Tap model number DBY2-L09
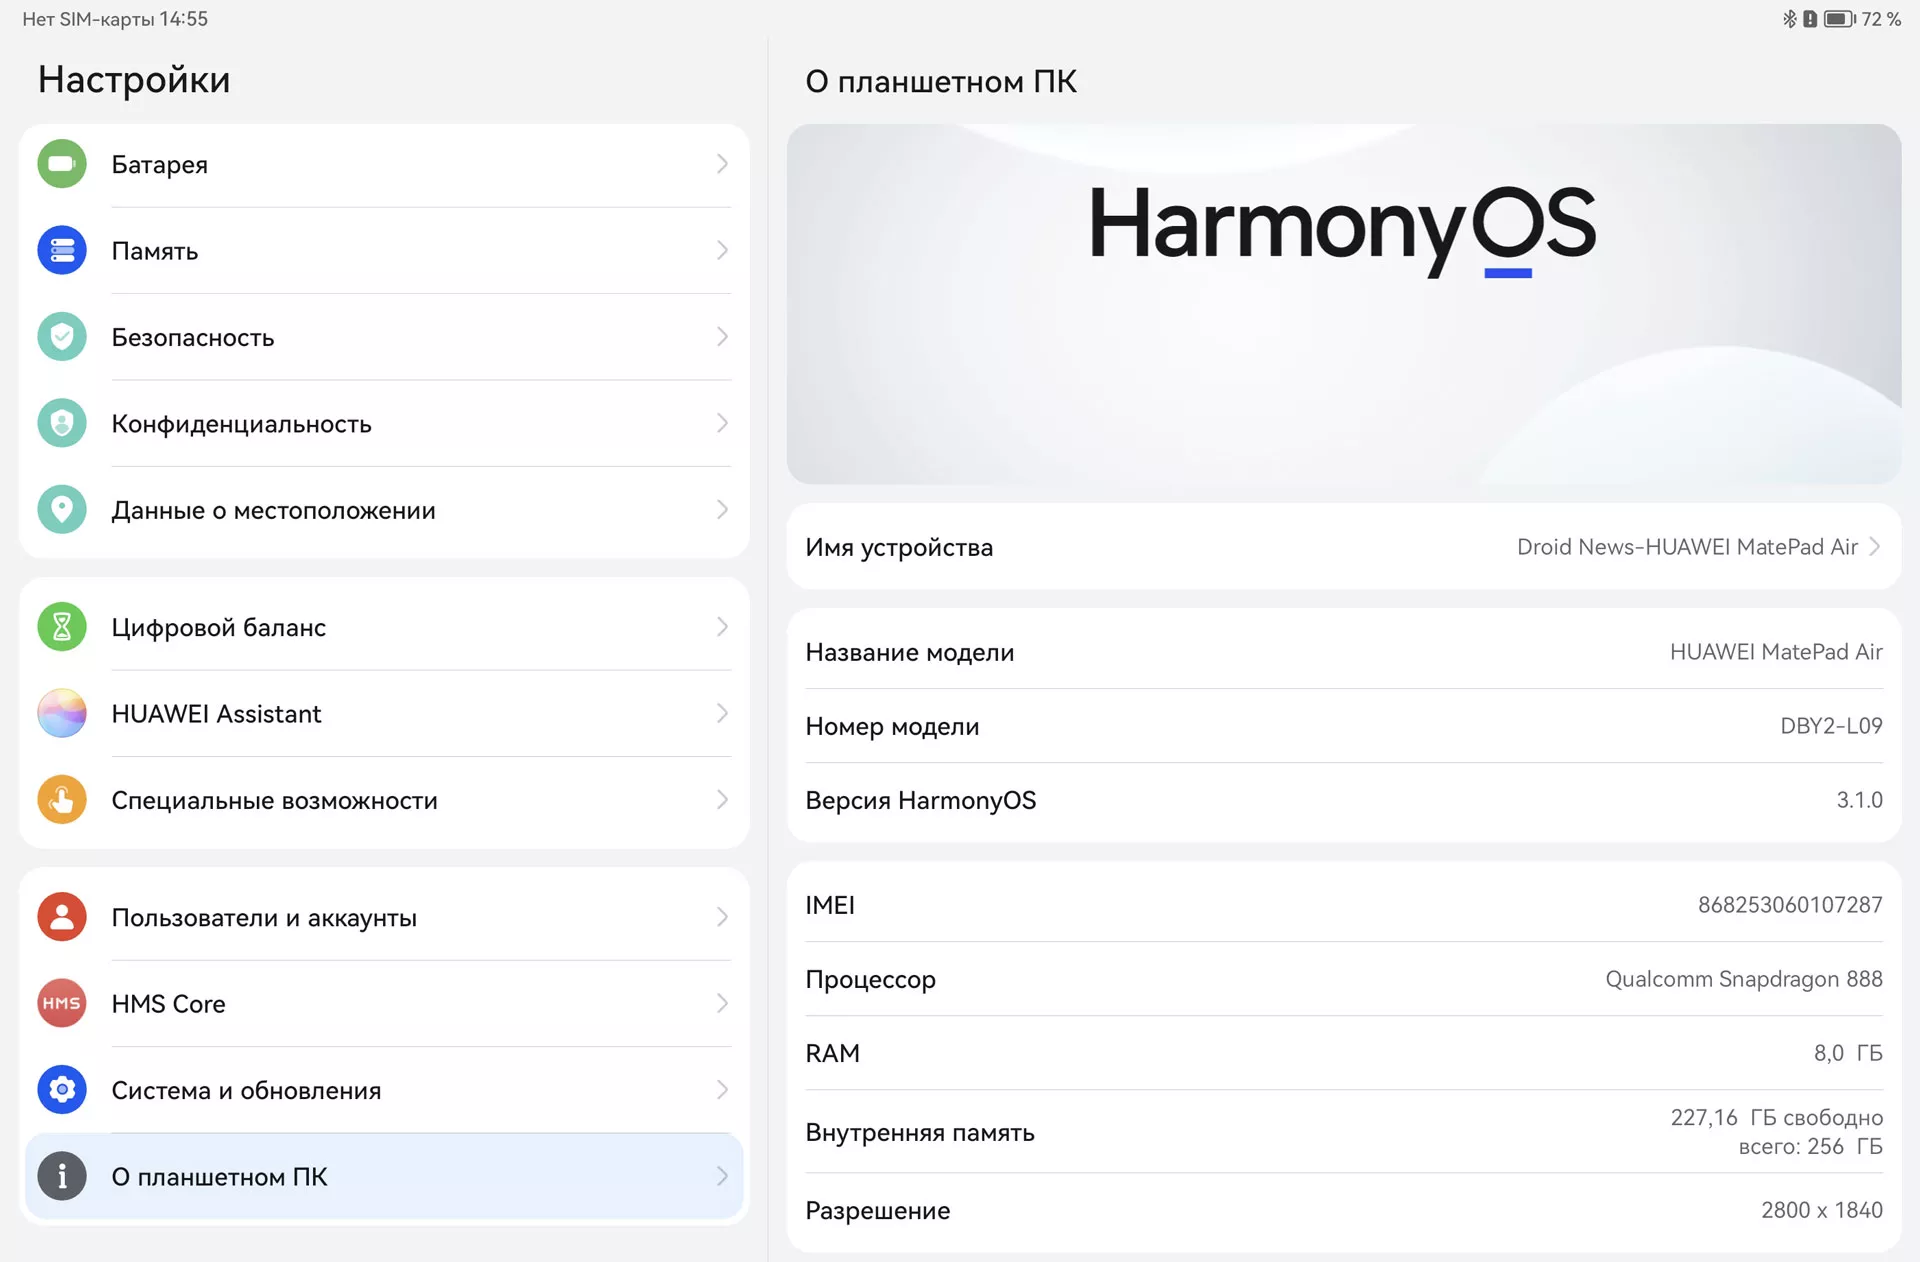1920x1262 pixels. [x=1831, y=726]
